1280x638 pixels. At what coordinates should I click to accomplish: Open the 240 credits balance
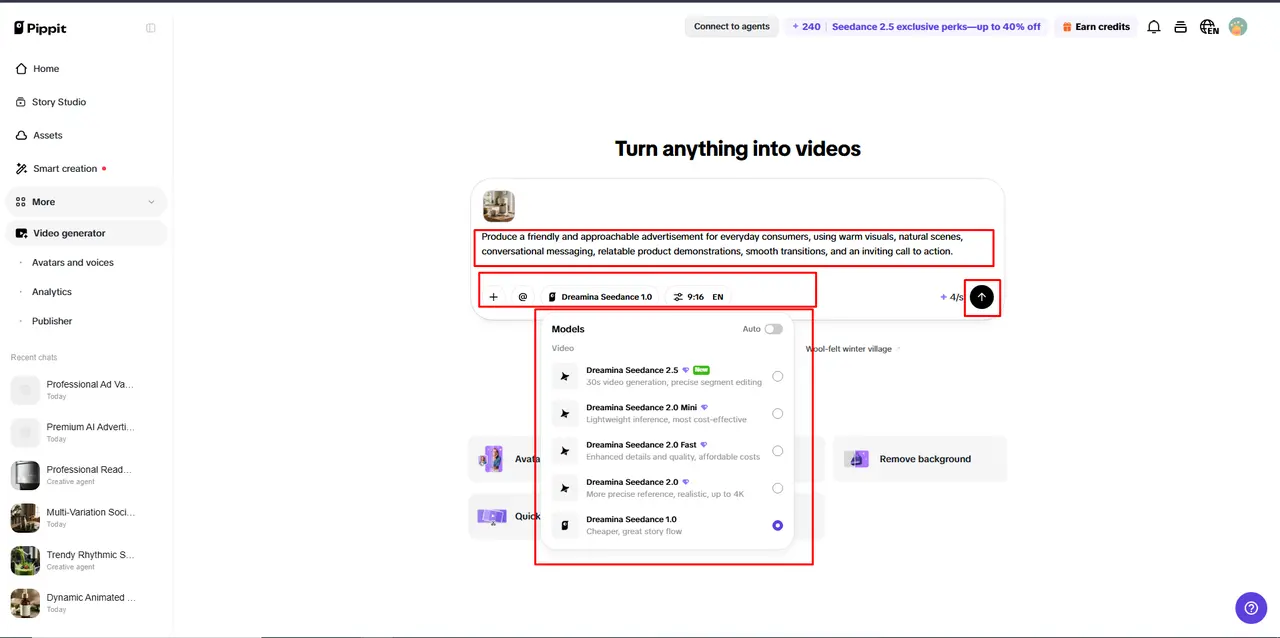[806, 27]
